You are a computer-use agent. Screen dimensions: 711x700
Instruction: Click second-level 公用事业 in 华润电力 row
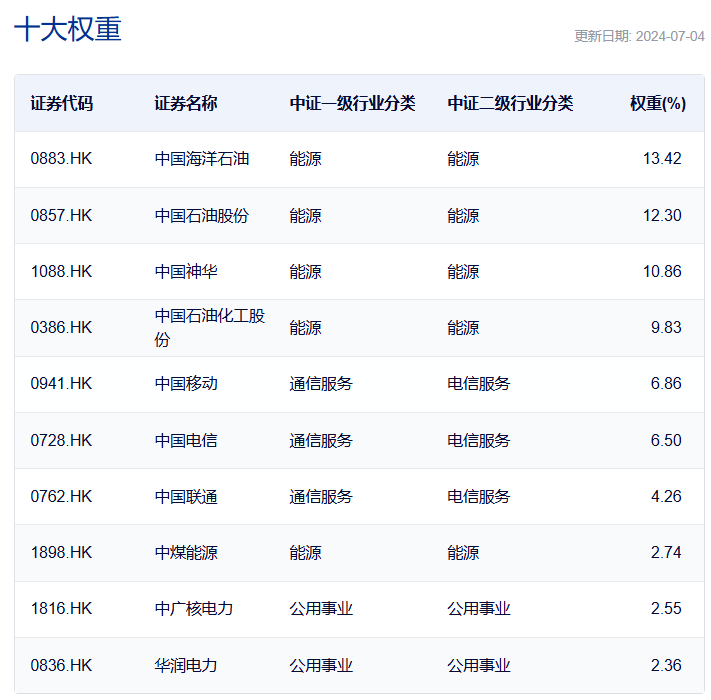(x=479, y=666)
